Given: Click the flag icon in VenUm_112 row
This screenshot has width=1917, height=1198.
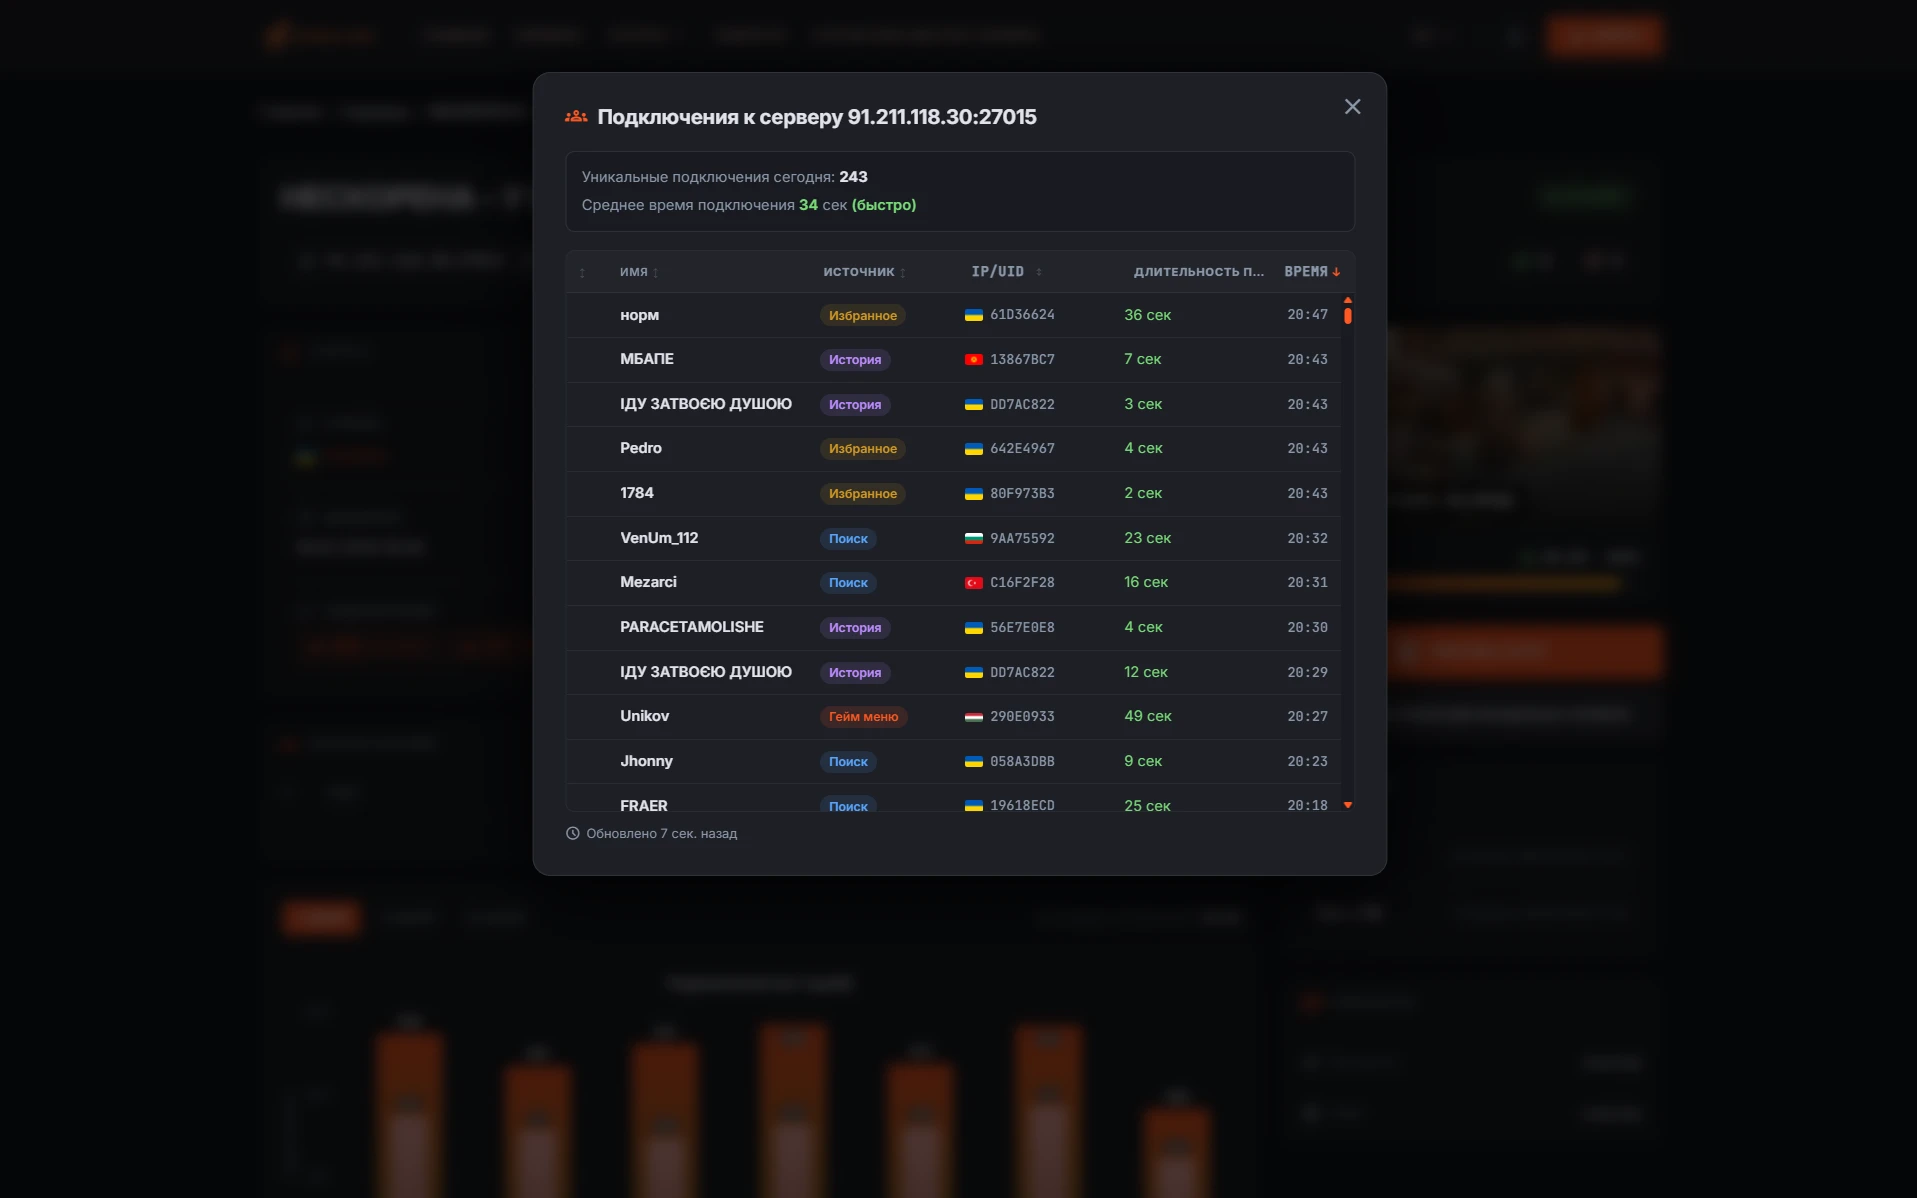Looking at the screenshot, I should [973, 538].
